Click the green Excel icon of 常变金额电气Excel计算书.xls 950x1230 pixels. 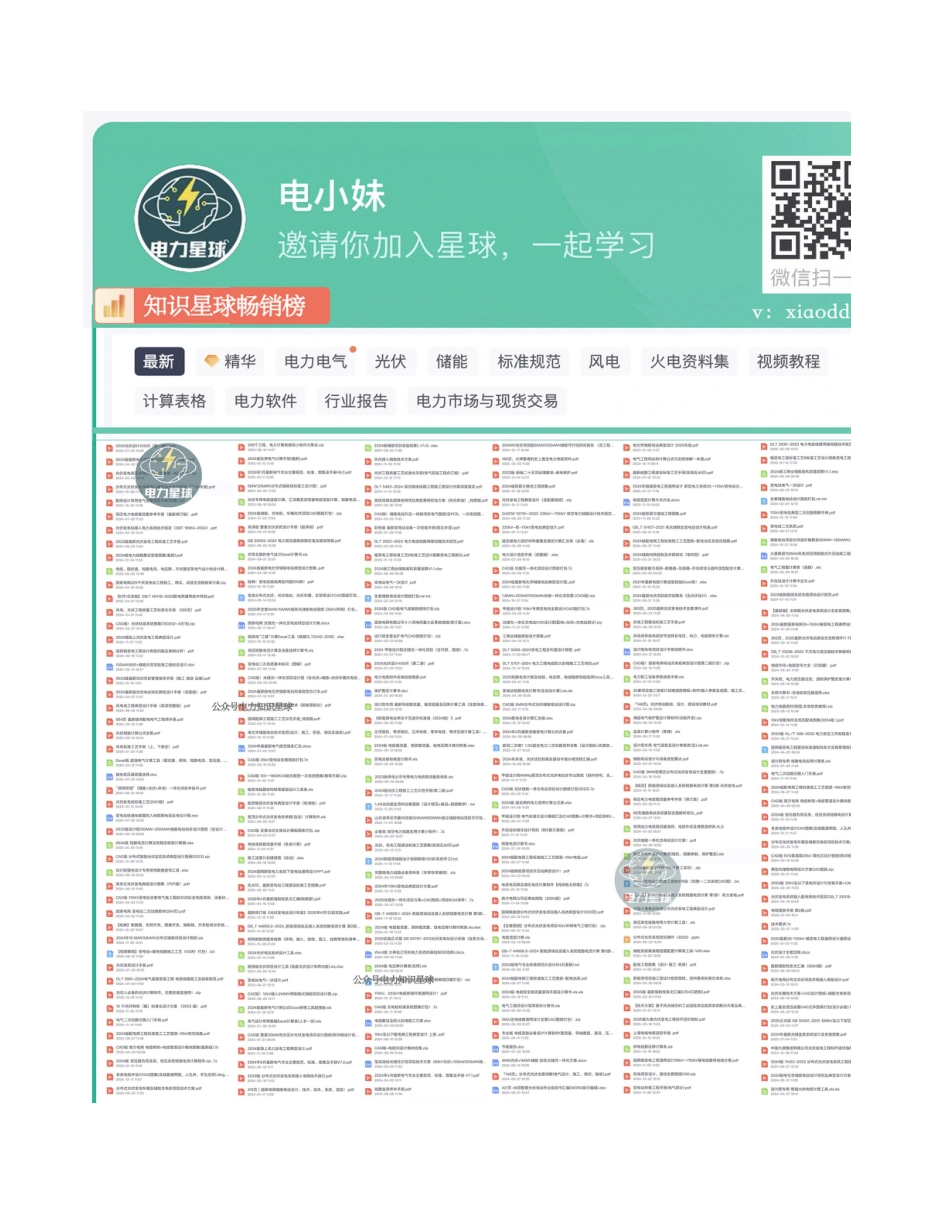(x=241, y=556)
